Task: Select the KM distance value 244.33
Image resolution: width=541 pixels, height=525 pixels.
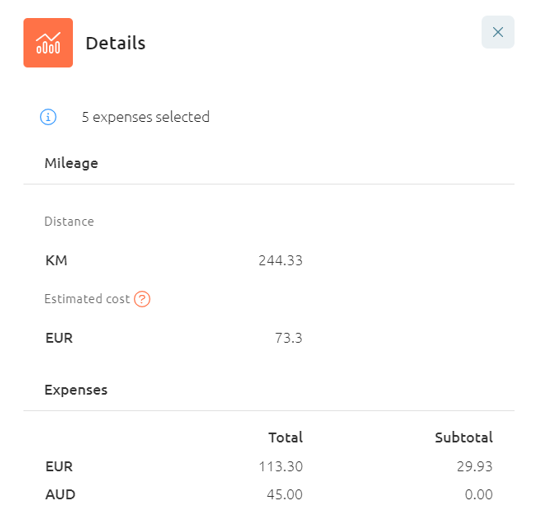Action: [x=281, y=260]
